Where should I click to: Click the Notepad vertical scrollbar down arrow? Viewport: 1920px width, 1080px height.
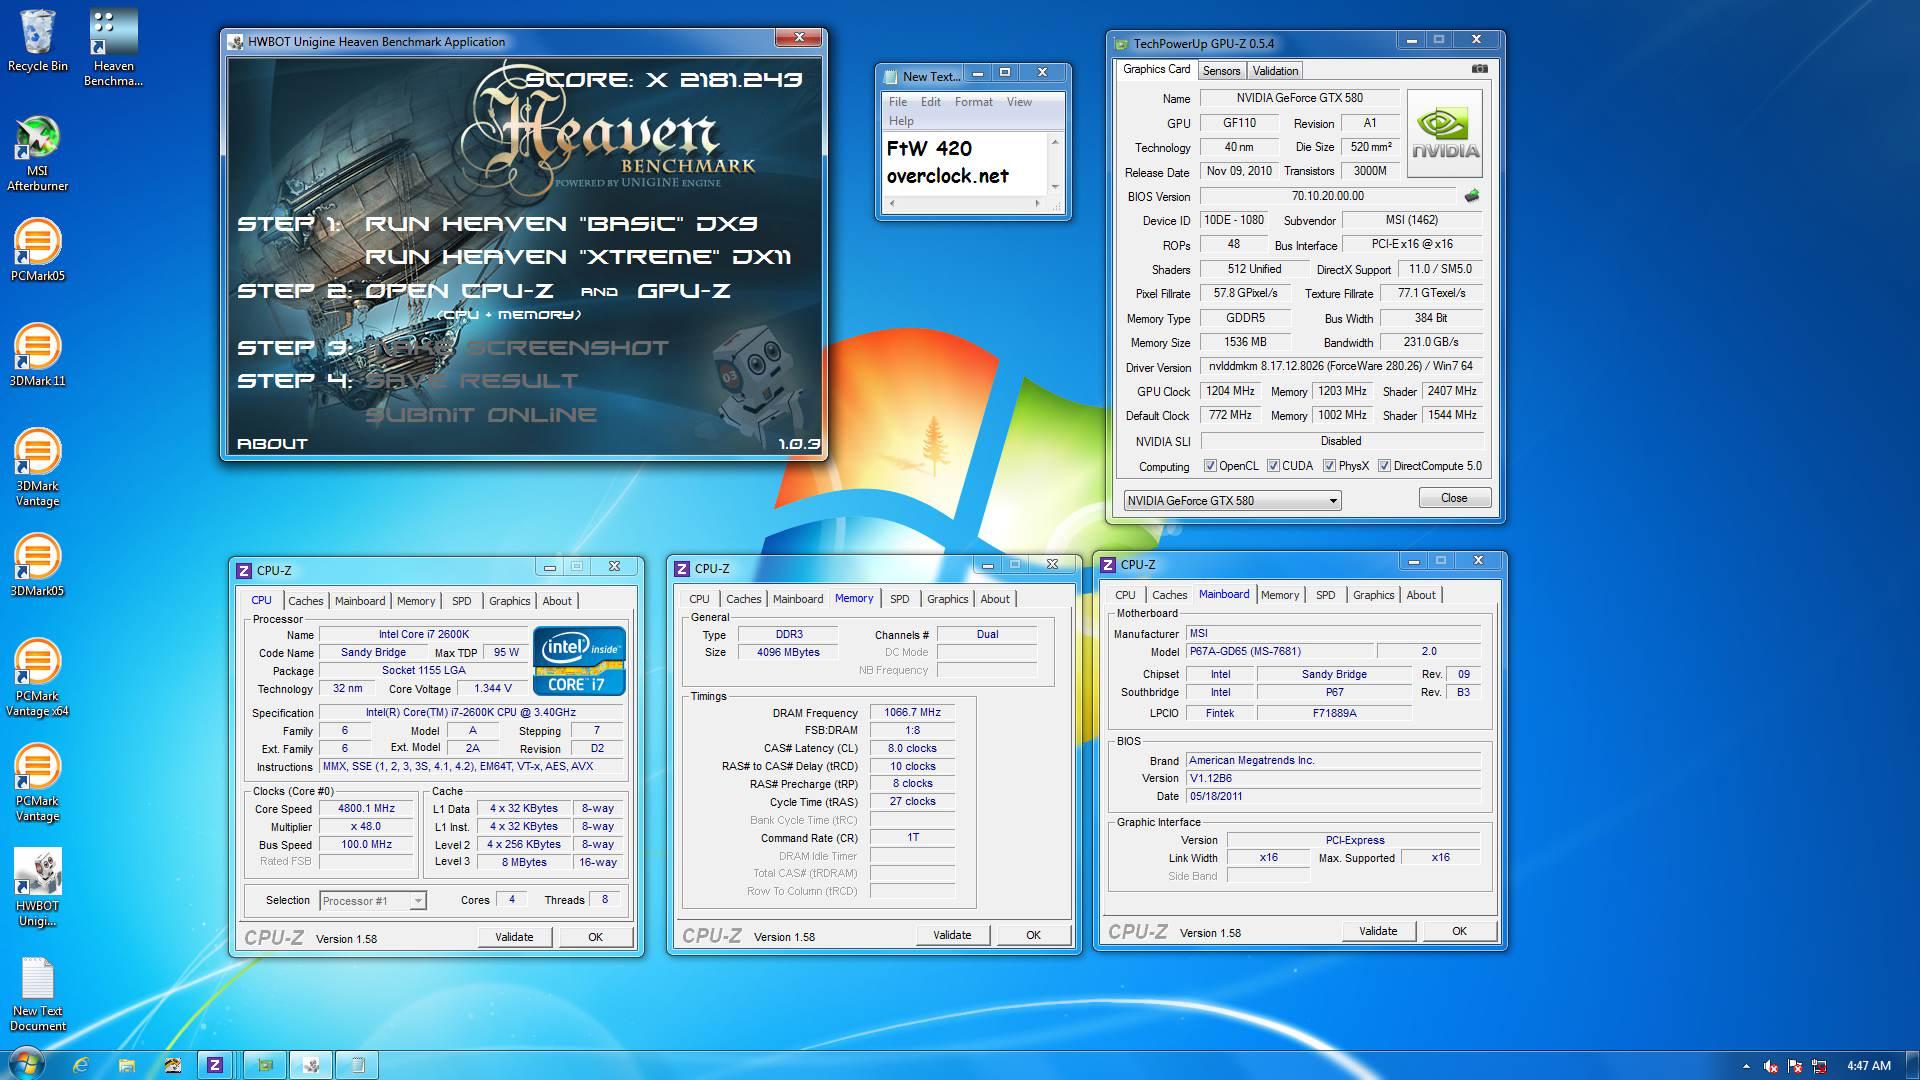(x=1054, y=187)
